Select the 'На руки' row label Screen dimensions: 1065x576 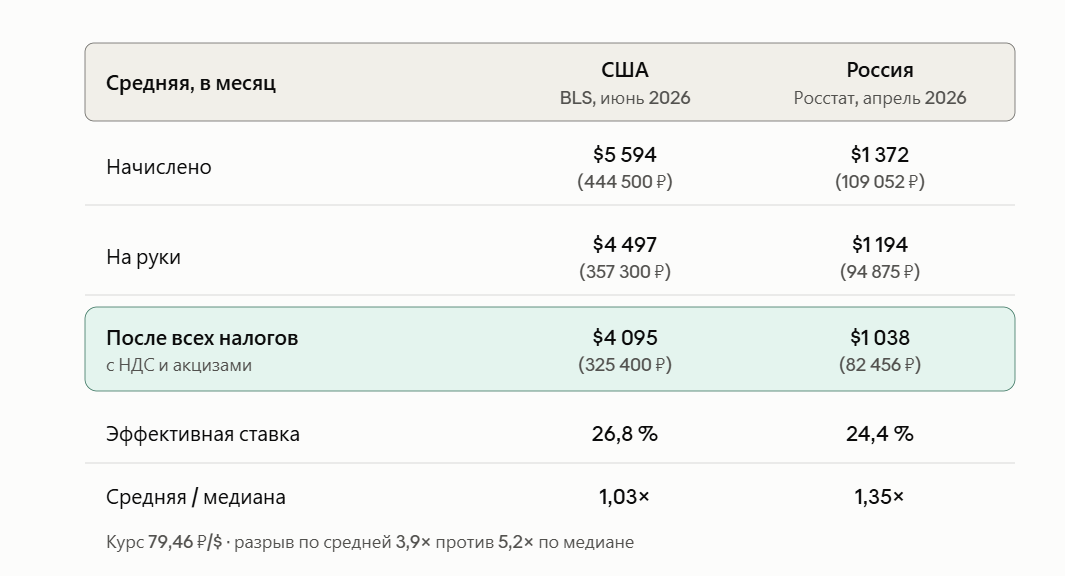143,257
